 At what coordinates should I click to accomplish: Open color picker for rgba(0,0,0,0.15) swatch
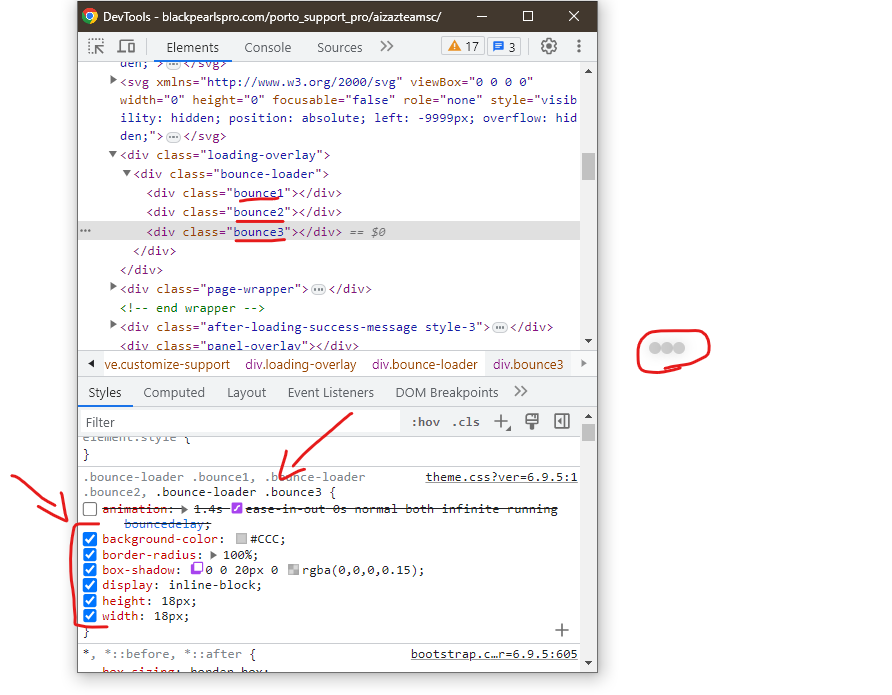(293, 569)
